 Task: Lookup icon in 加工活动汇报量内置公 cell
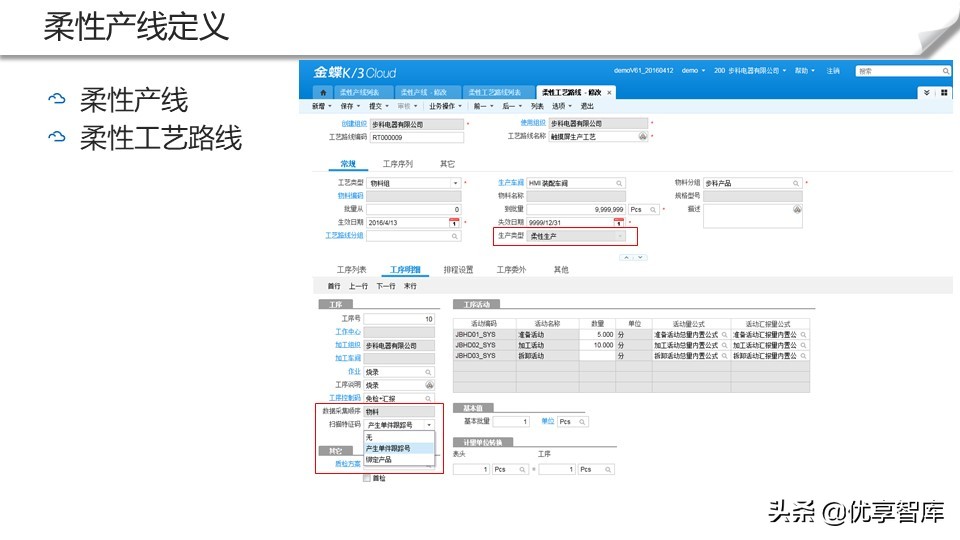pyautogui.click(x=803, y=345)
